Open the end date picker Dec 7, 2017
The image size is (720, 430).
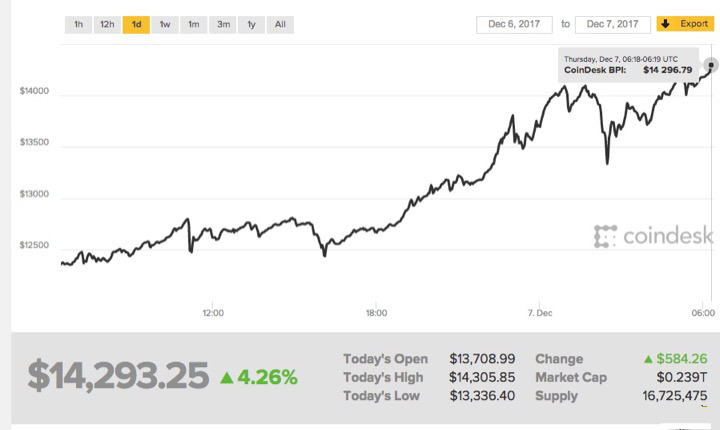613,23
